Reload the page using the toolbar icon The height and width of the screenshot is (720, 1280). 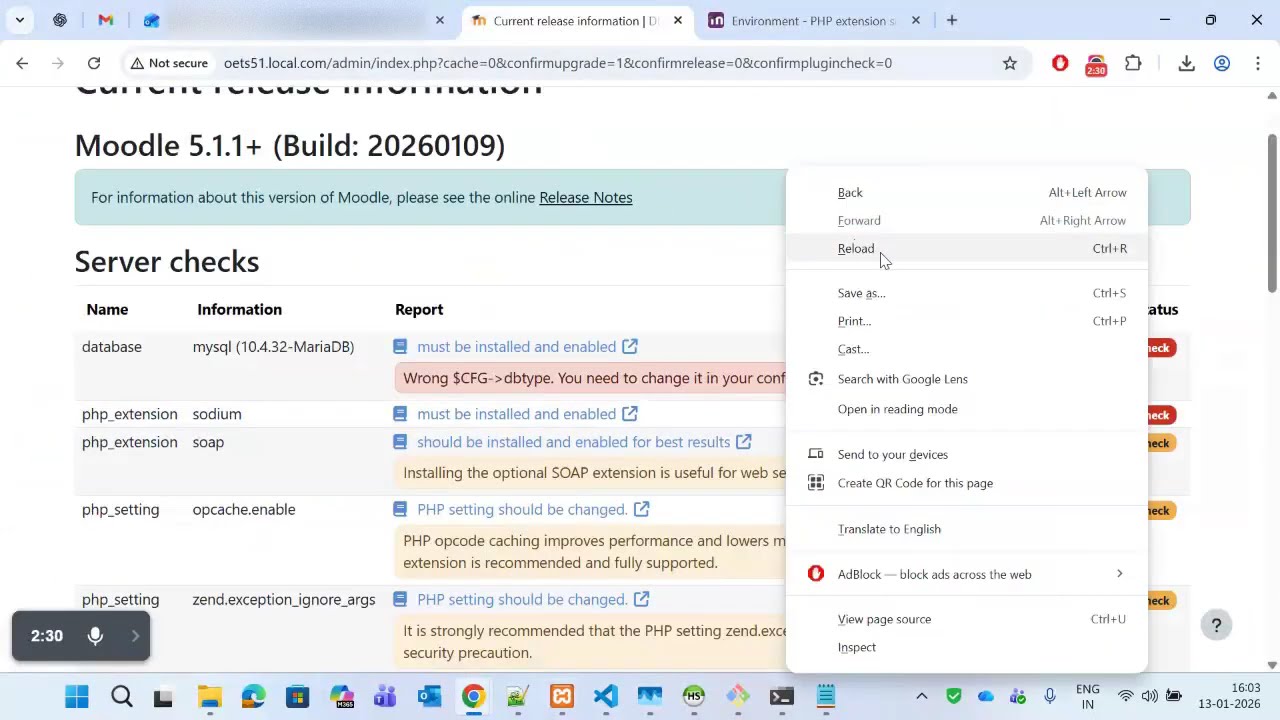[x=94, y=63]
